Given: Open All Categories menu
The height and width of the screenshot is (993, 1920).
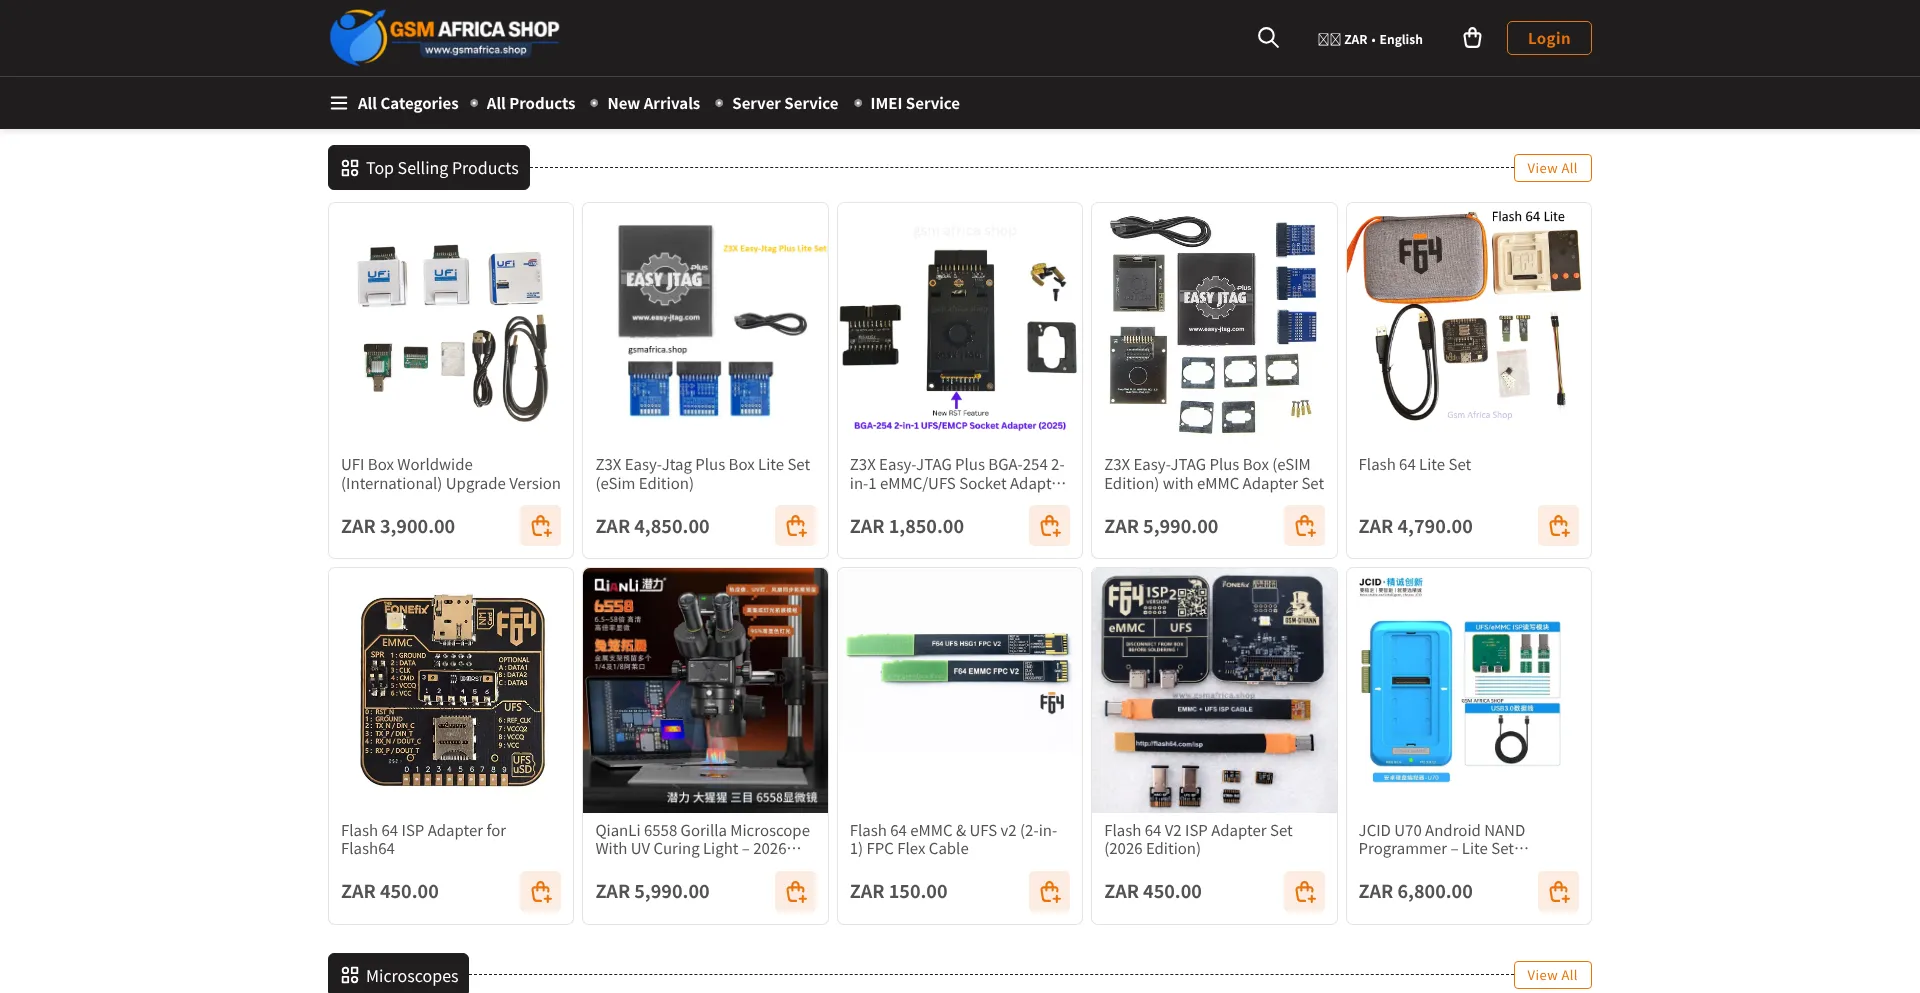Looking at the screenshot, I should (x=408, y=103).
